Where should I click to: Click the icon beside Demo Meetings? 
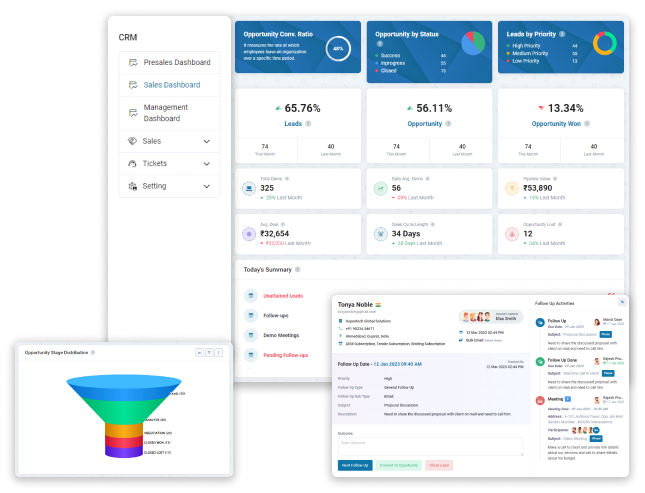pyautogui.click(x=251, y=335)
